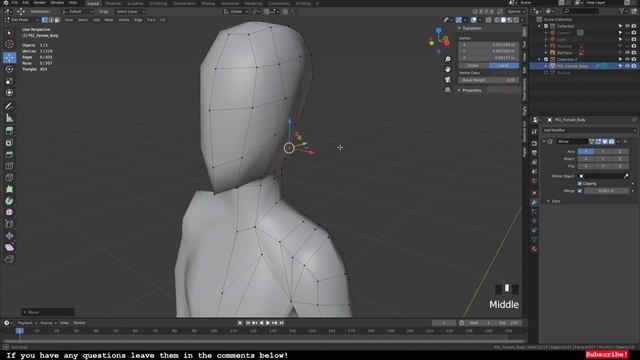Open the Mesh menu in viewport header

pos(109,20)
